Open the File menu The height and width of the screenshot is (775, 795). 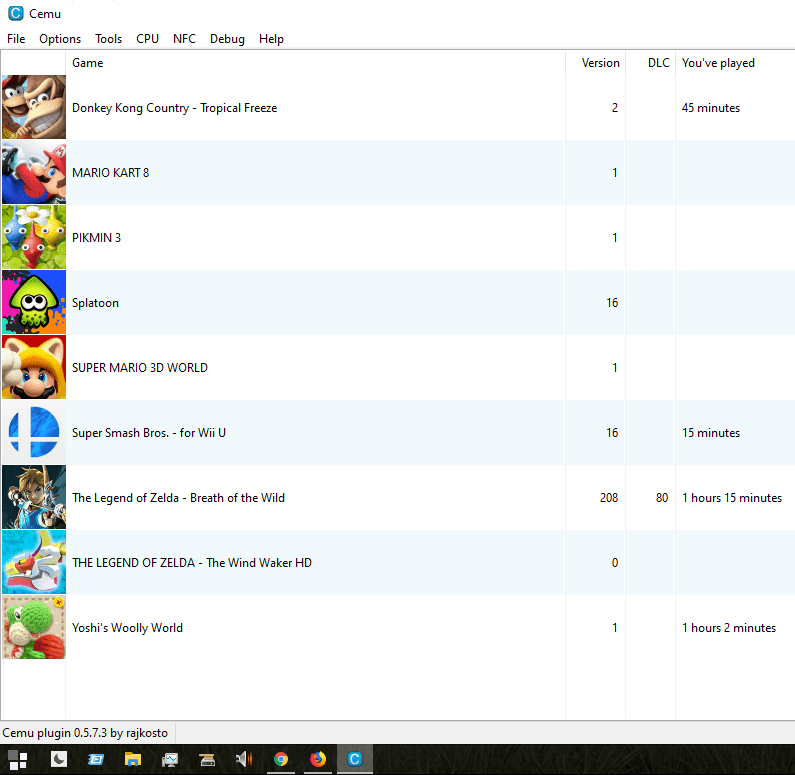click(16, 39)
